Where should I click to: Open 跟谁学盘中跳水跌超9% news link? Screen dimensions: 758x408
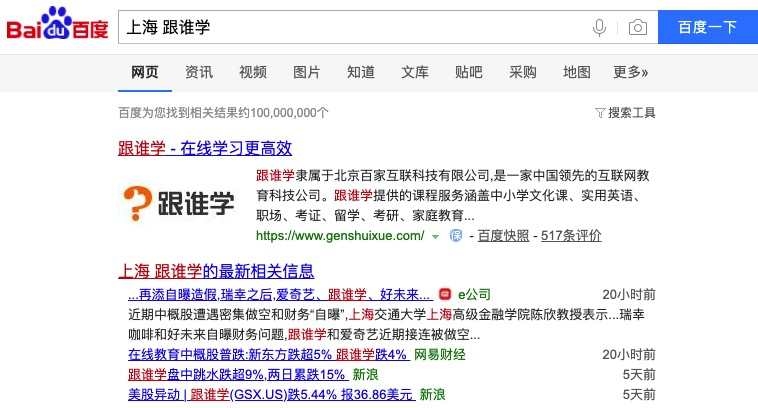(x=238, y=375)
